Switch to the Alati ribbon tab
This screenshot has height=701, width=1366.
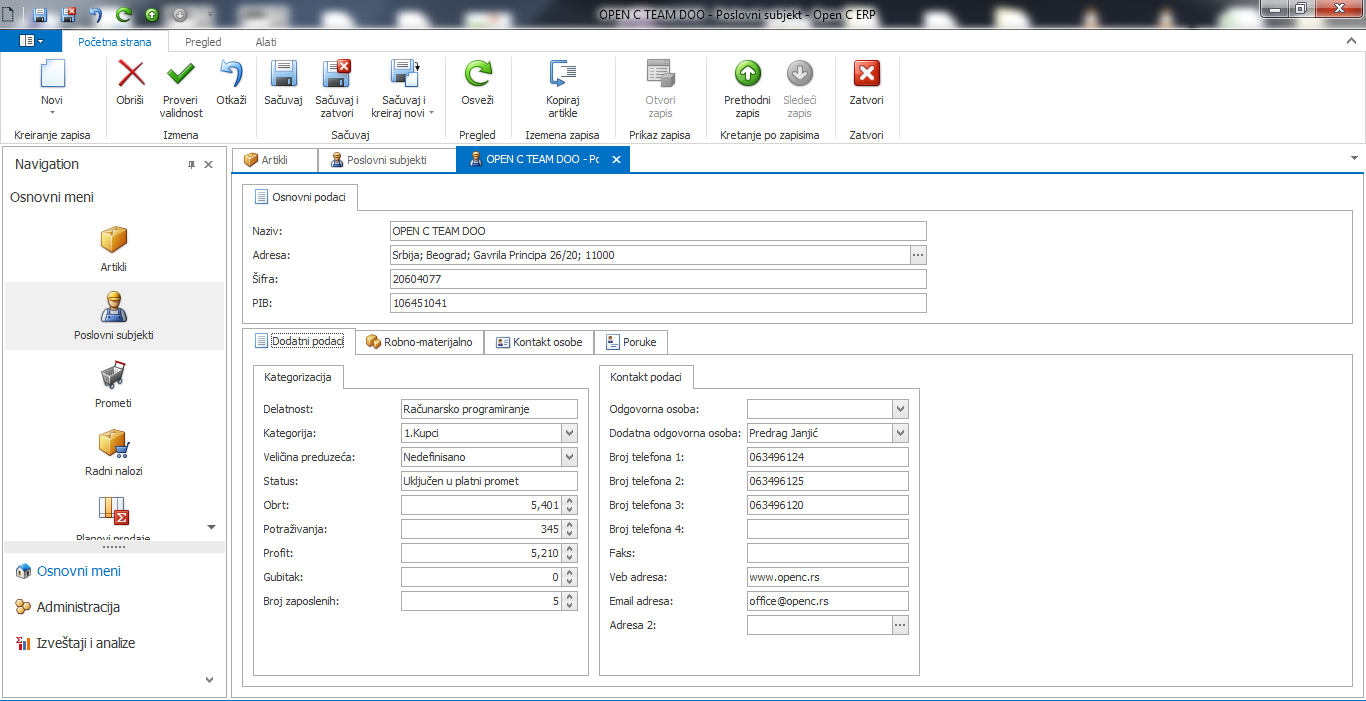tap(266, 42)
